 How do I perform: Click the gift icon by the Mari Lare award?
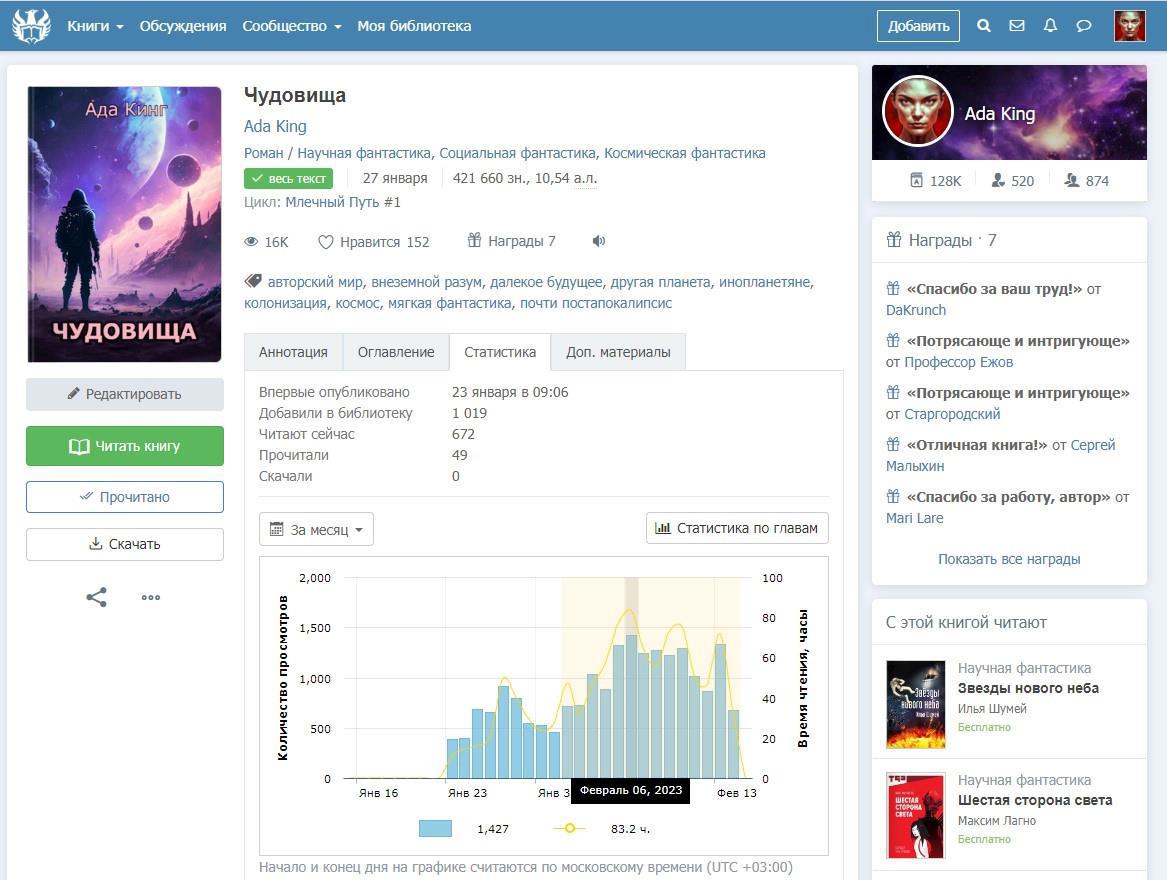(893, 497)
